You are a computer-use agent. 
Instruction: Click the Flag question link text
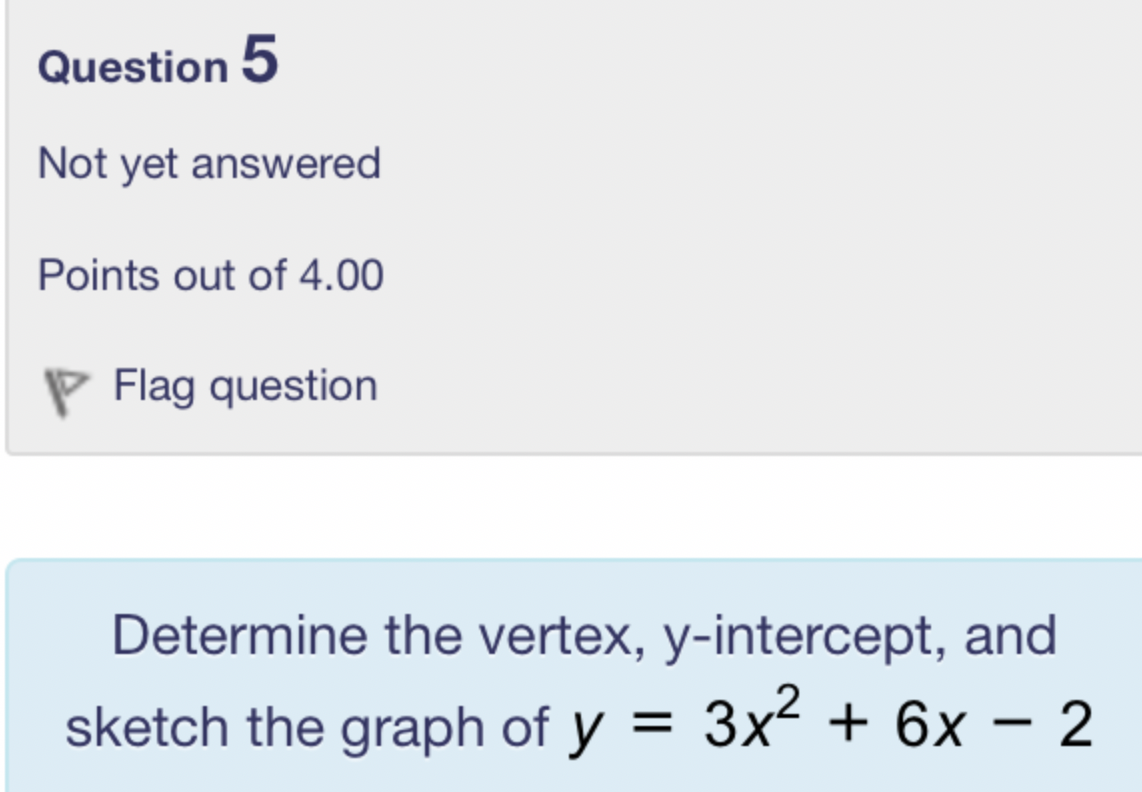(245, 386)
